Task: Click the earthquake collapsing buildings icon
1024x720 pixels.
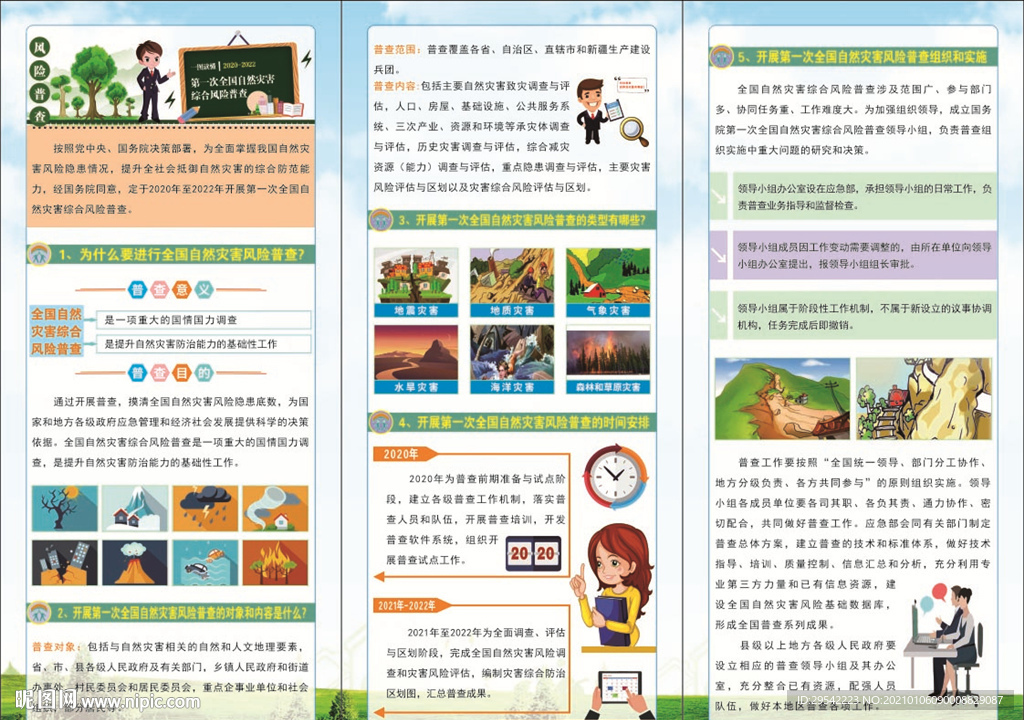Action: click(x=64, y=563)
